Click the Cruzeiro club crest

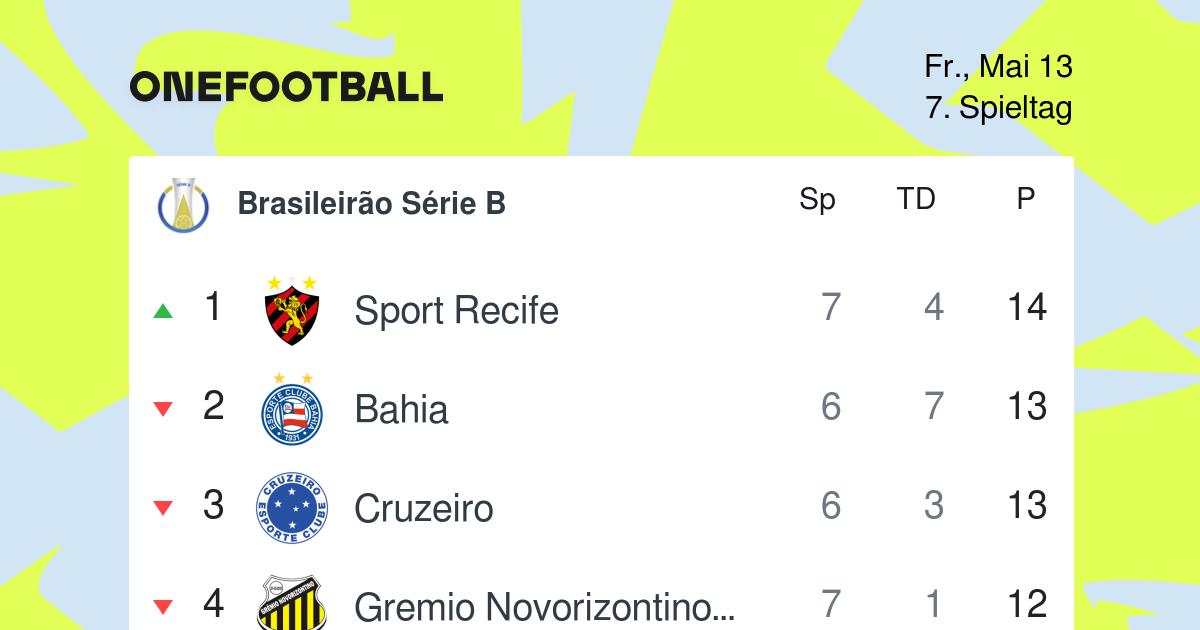(x=292, y=508)
